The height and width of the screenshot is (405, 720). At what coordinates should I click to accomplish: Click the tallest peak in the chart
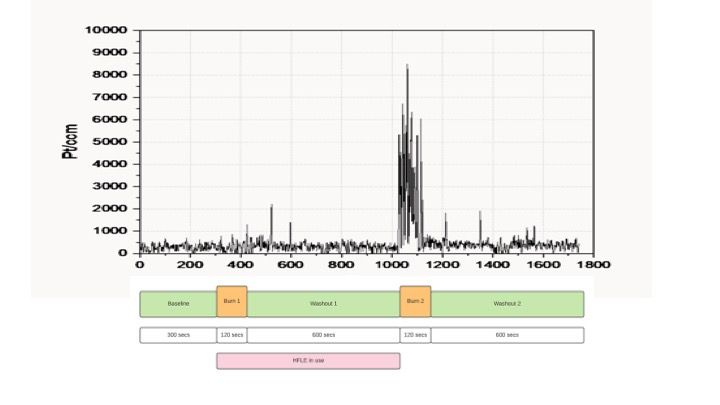point(407,66)
